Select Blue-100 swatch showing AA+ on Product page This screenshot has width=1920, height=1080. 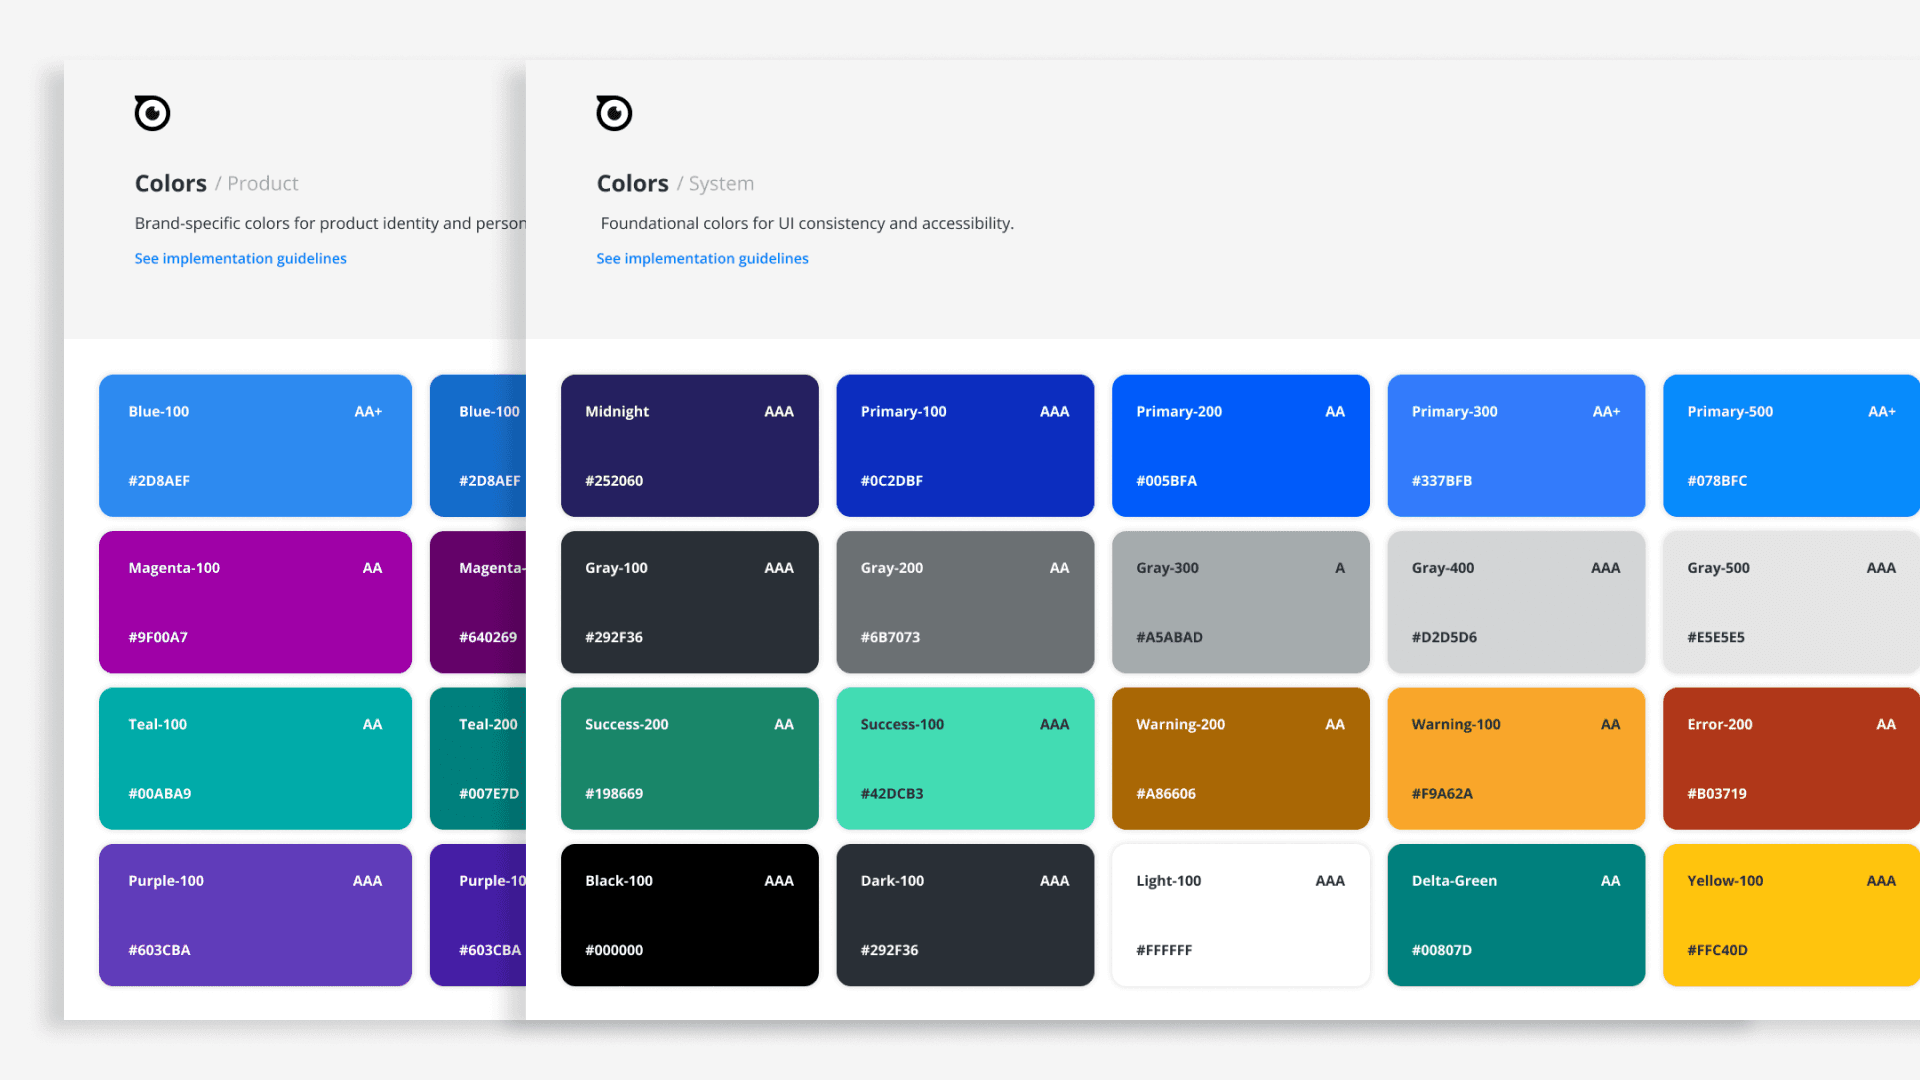[x=255, y=446]
